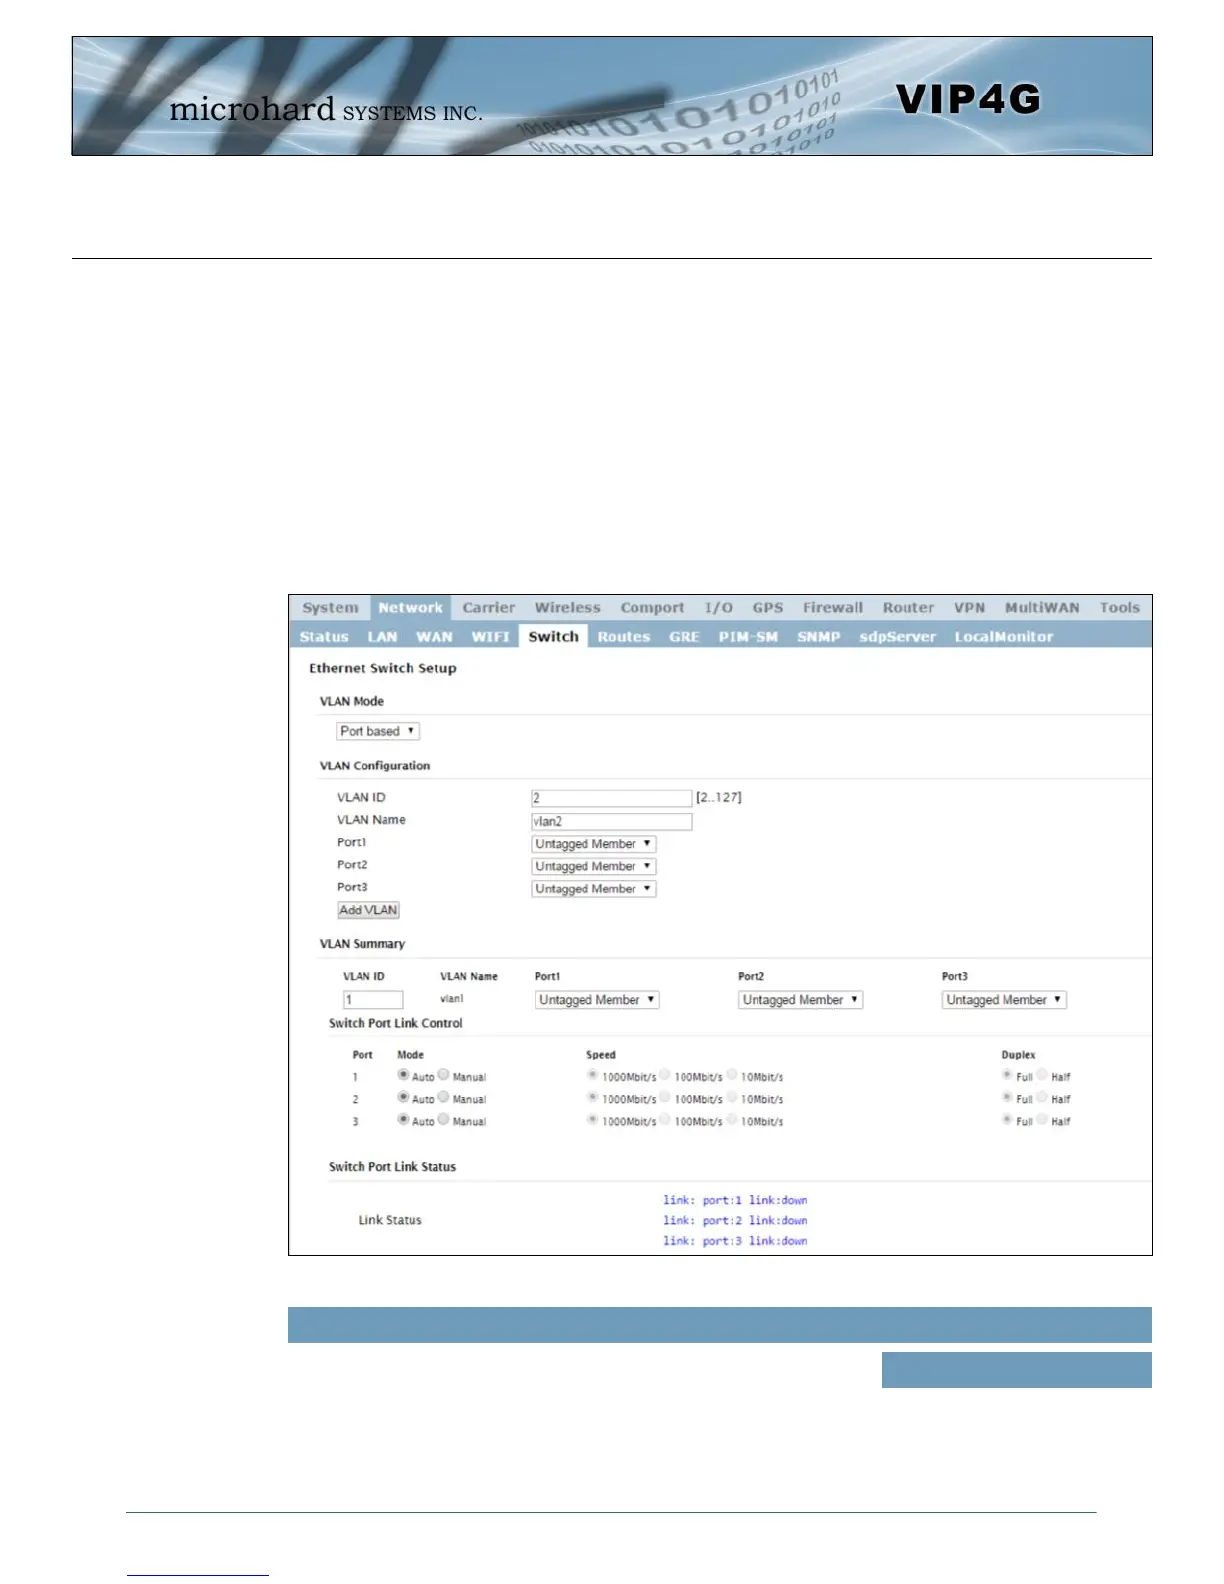Screen dimensions: 1224x1584
Task: Expand the VLAN Mode Port based dropdown
Action: tap(378, 731)
